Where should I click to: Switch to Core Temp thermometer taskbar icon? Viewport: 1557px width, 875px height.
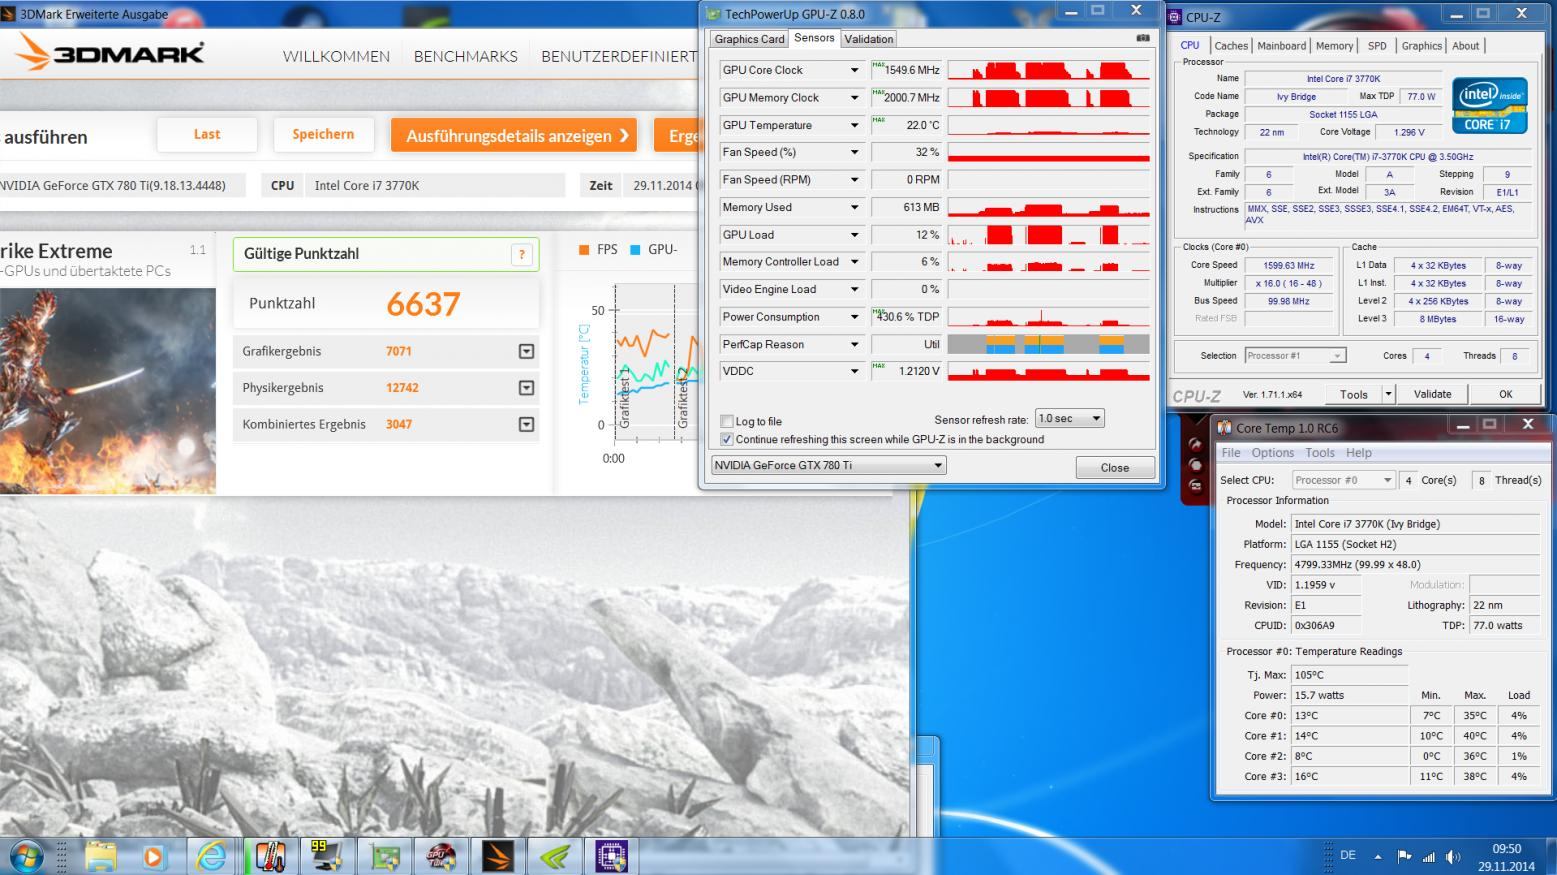tap(269, 857)
